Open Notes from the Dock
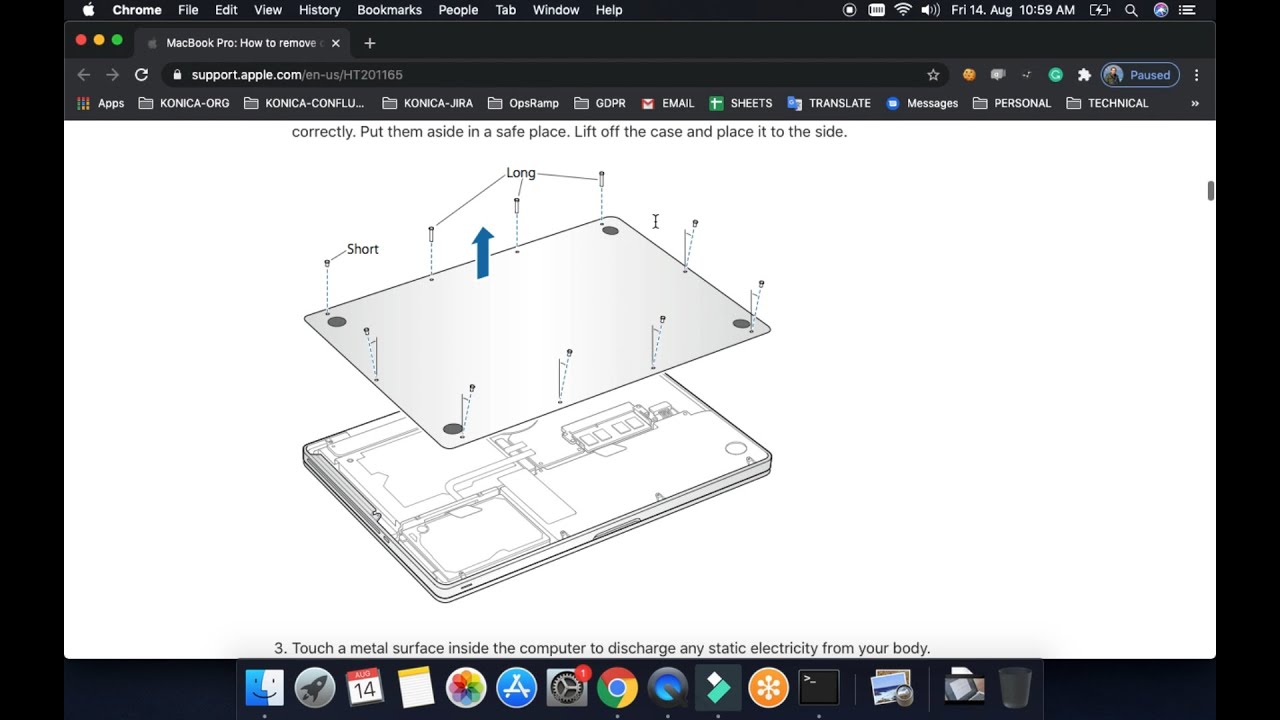1280x720 pixels. pyautogui.click(x=415, y=688)
